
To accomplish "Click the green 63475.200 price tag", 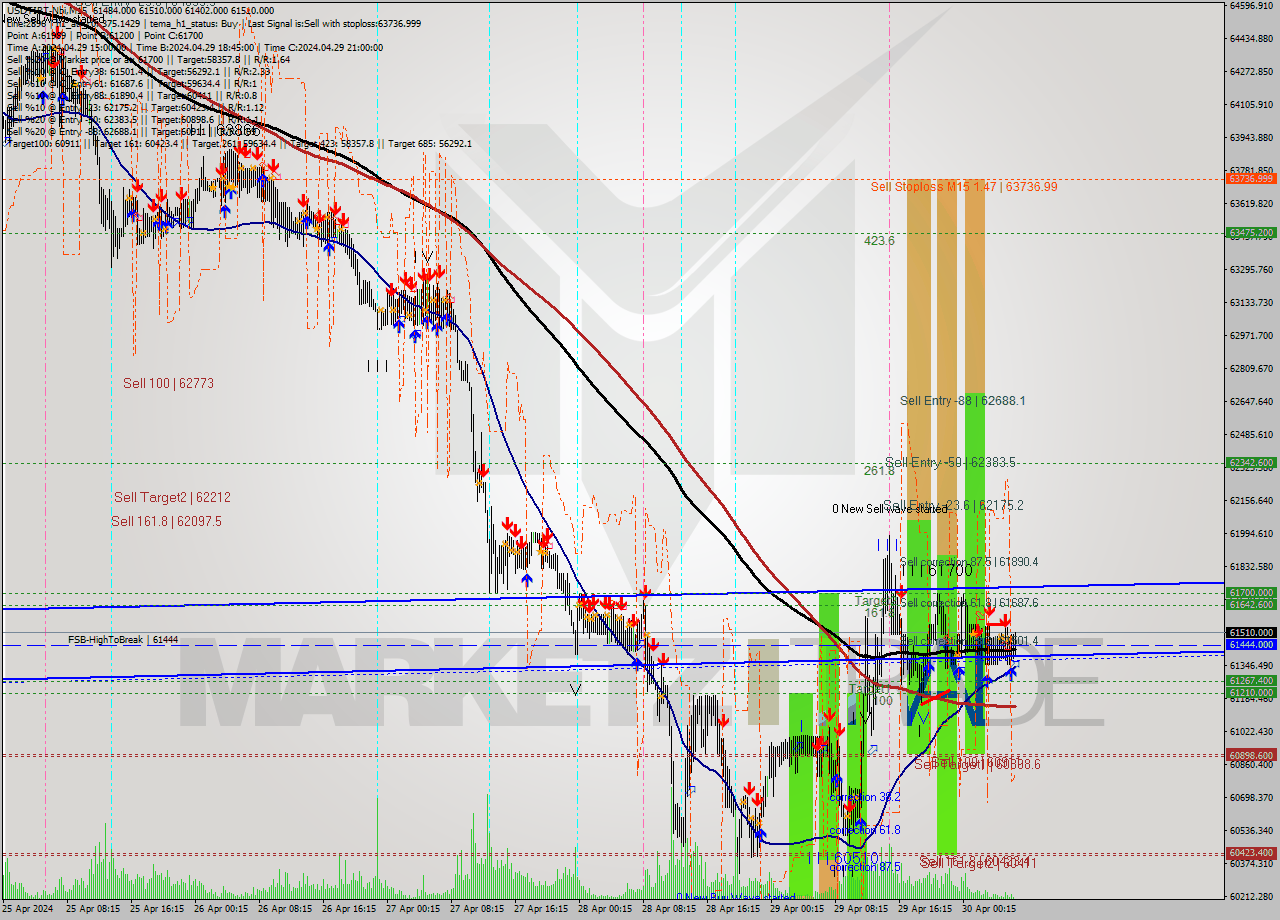I will [x=1250, y=233].
